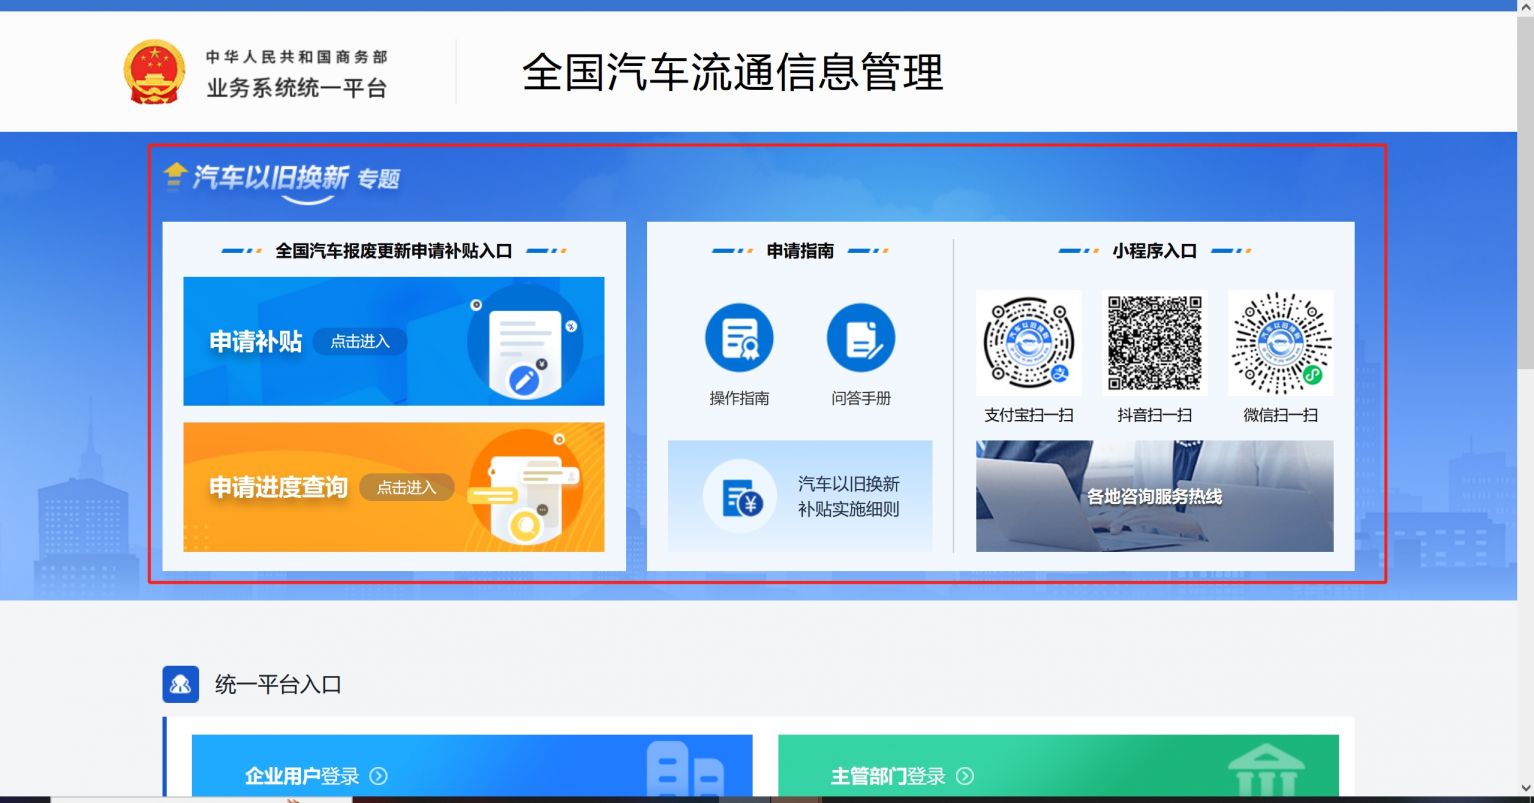Open the 操作指南 guide icon

click(739, 338)
